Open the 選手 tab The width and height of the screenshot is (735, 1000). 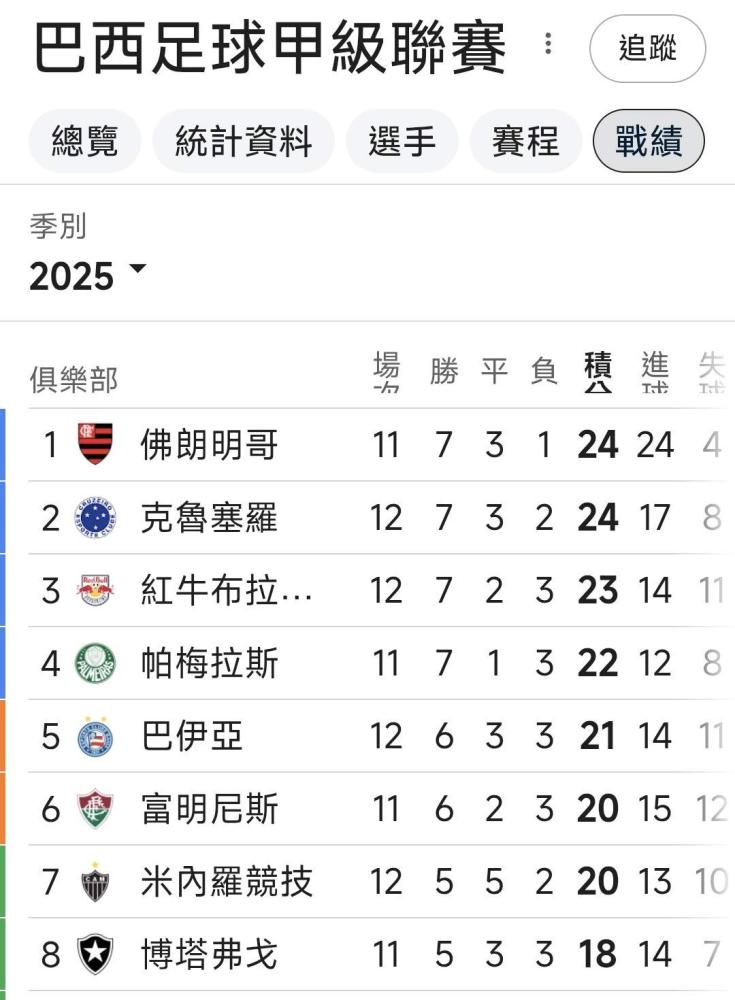(401, 141)
